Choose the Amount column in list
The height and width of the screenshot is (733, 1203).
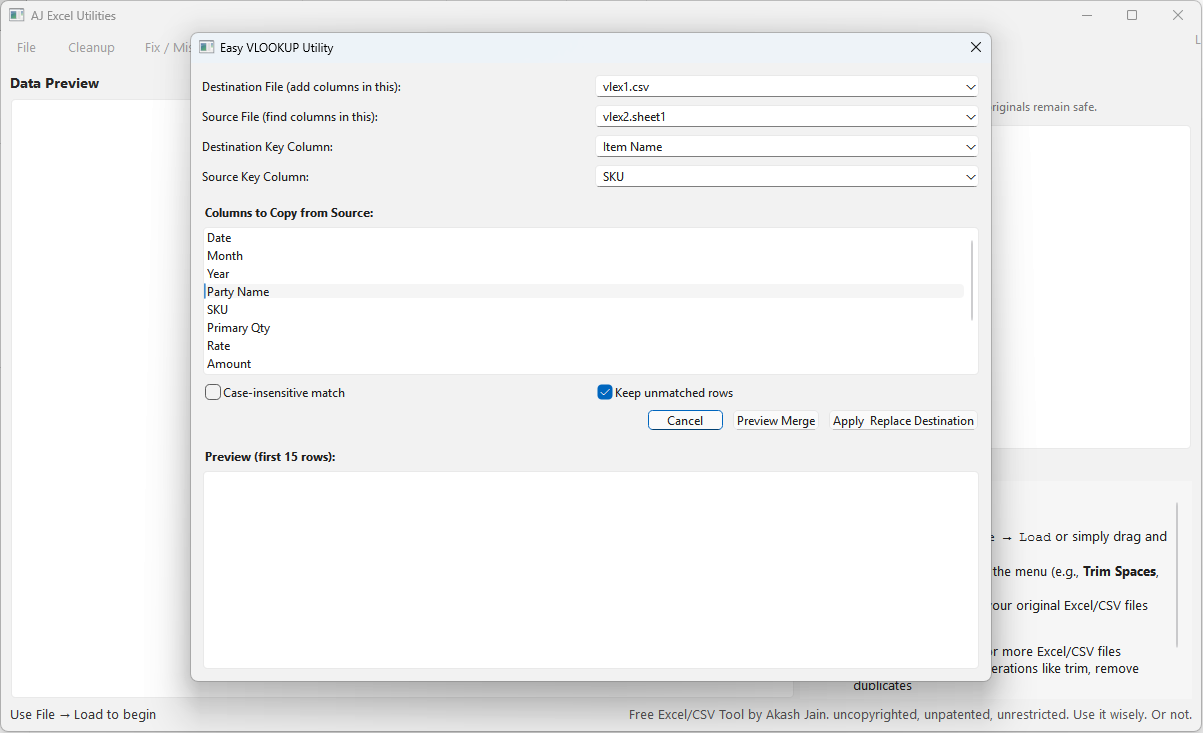coord(229,364)
